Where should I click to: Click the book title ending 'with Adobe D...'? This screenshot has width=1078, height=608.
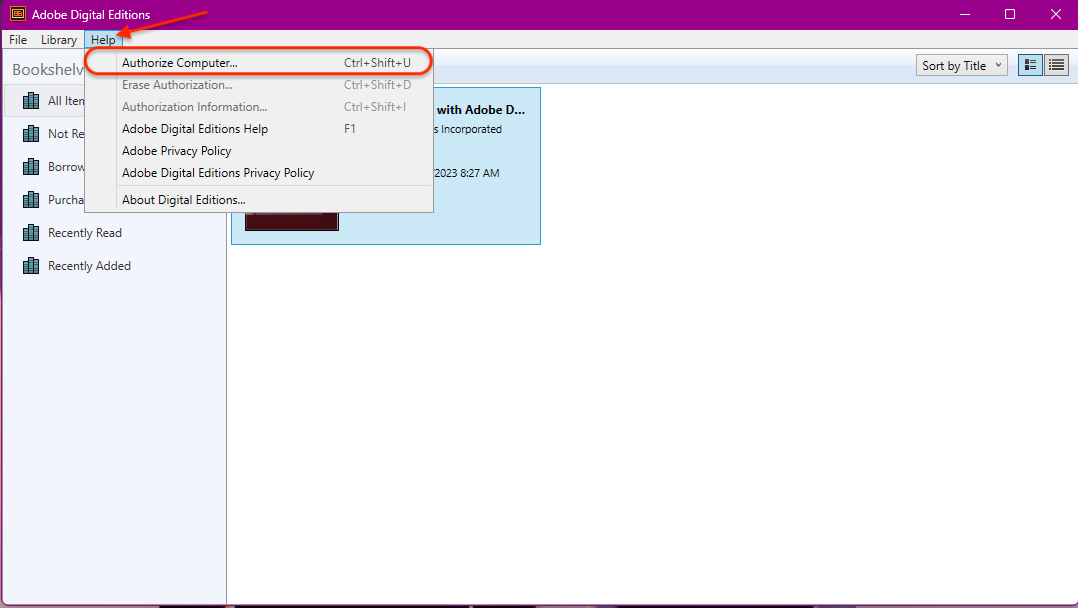(481, 109)
